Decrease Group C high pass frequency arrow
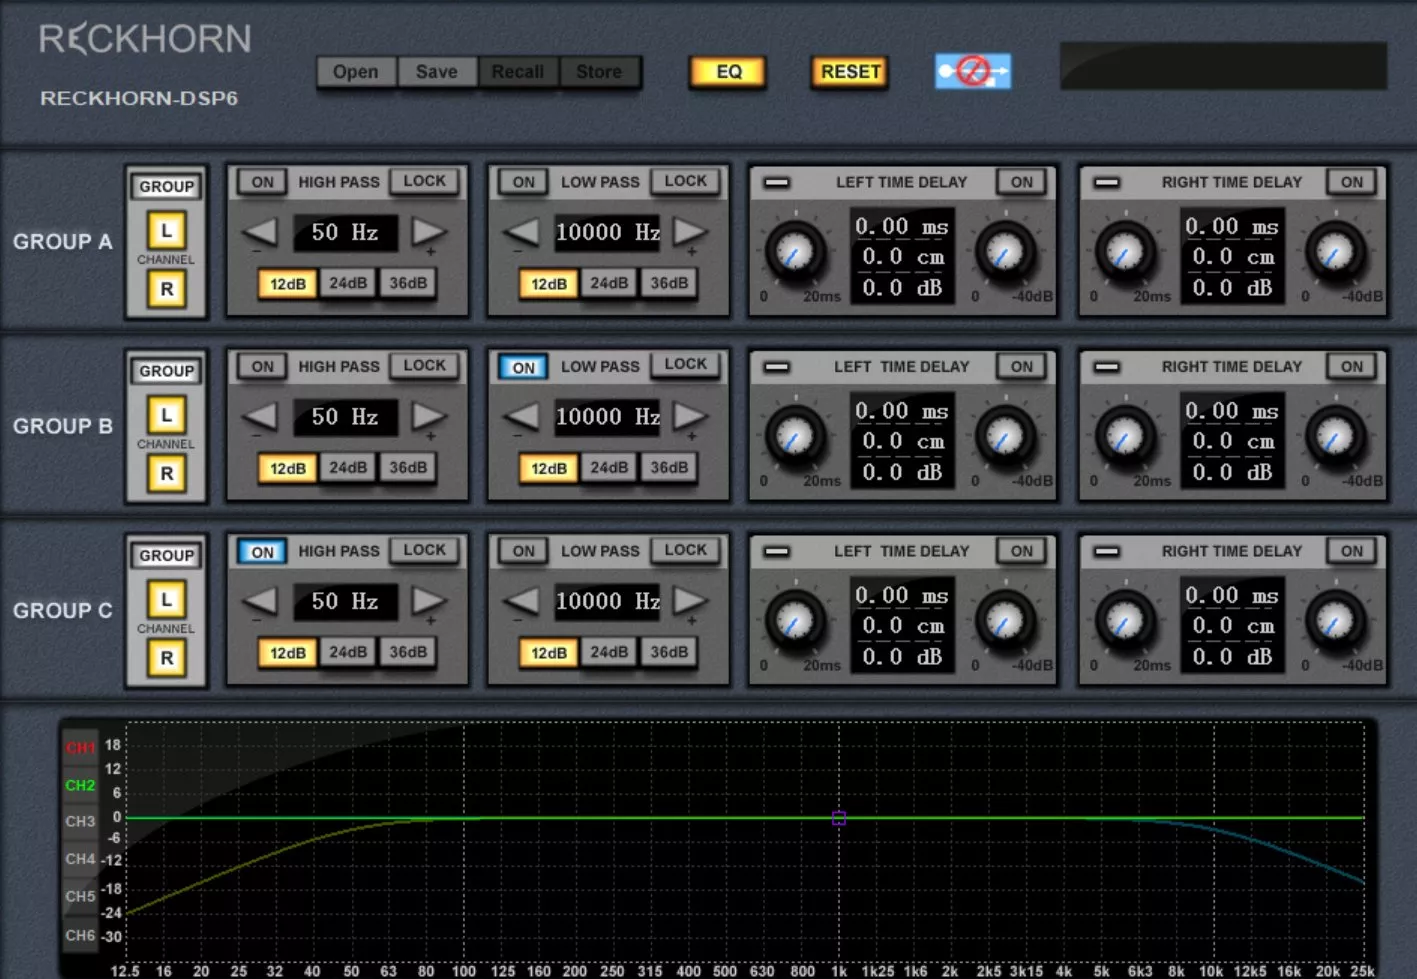The width and height of the screenshot is (1417, 979). (x=260, y=601)
